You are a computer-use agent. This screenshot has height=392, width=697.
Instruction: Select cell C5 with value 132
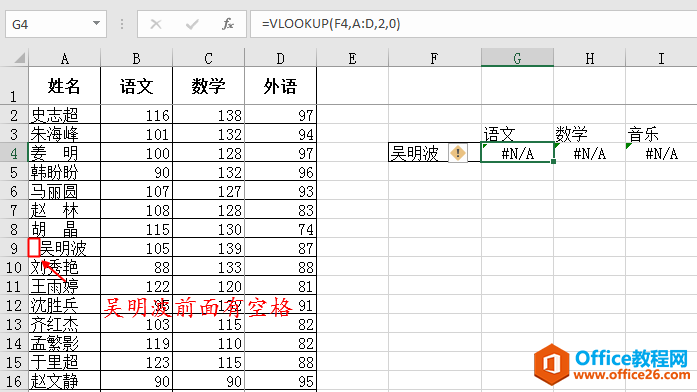pyautogui.click(x=208, y=172)
